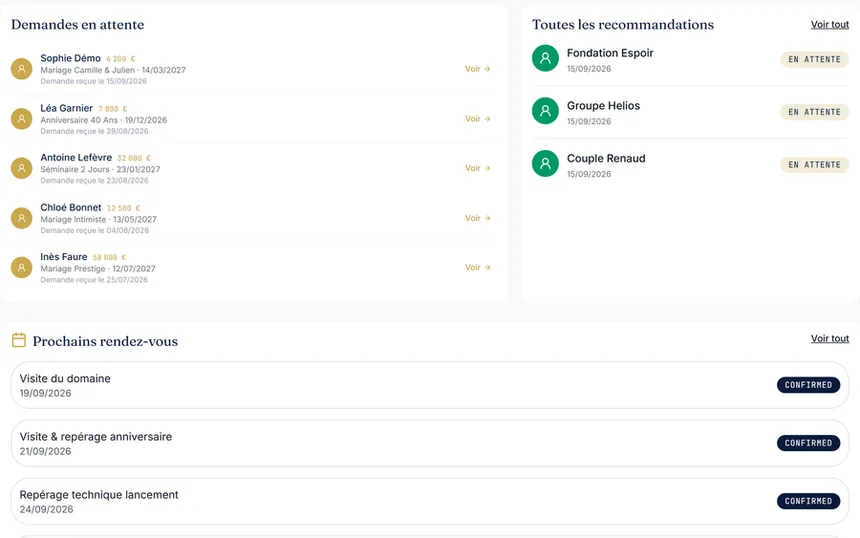
Task: Click the Toutes les recommandations heading
Action: (623, 25)
